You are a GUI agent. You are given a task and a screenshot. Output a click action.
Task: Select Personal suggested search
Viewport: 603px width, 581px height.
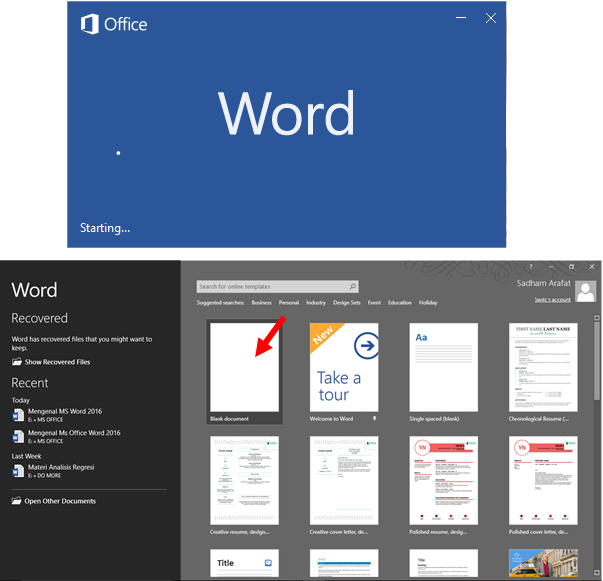click(289, 303)
